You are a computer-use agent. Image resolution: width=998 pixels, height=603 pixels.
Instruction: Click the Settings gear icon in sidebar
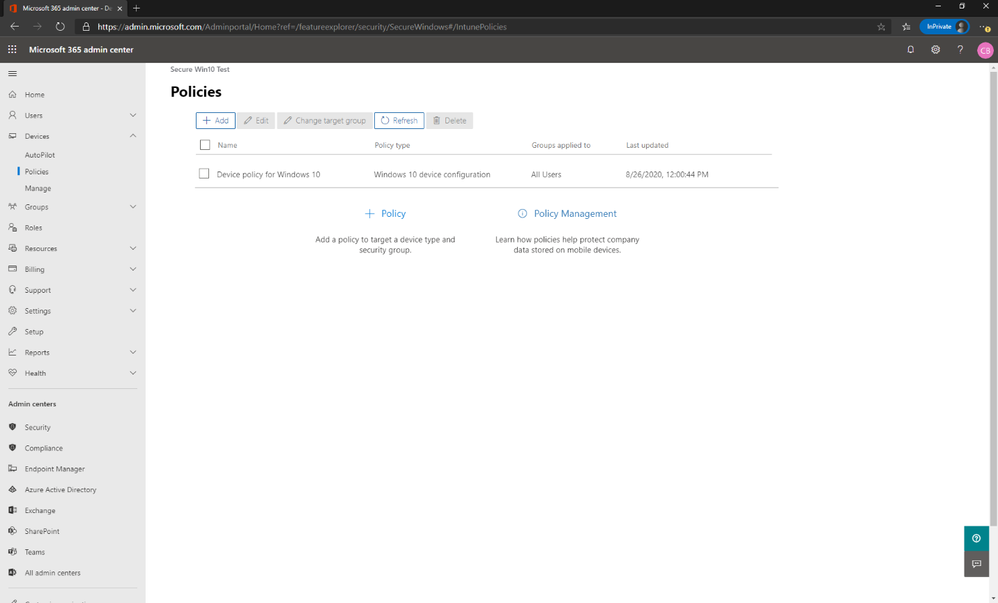(x=12, y=311)
